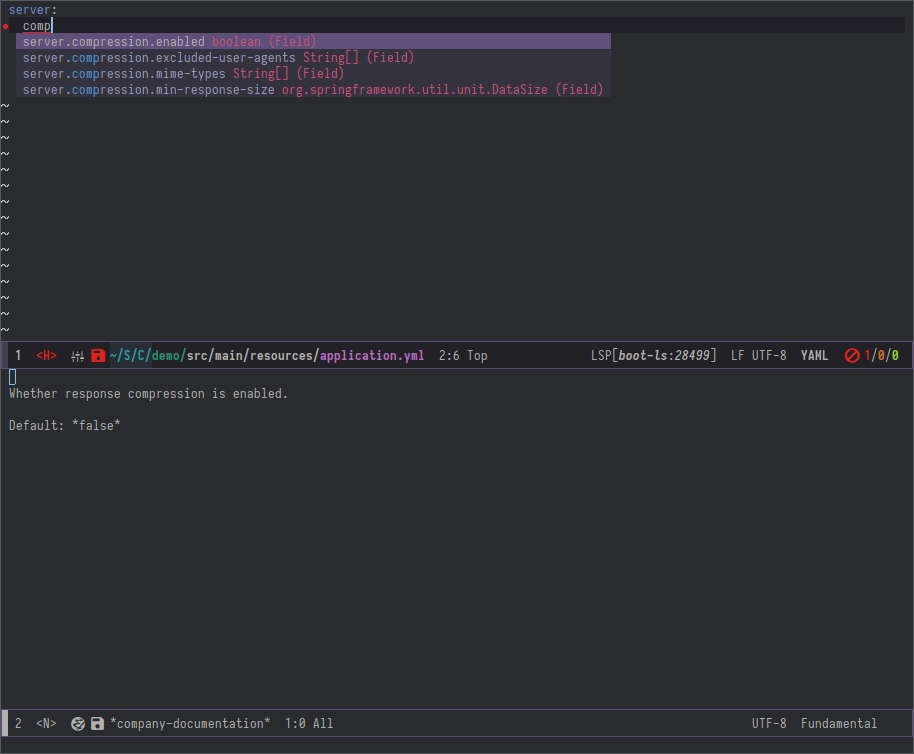Select server.compression.min-response-size completion
This screenshot has width=914, height=754.
(314, 90)
